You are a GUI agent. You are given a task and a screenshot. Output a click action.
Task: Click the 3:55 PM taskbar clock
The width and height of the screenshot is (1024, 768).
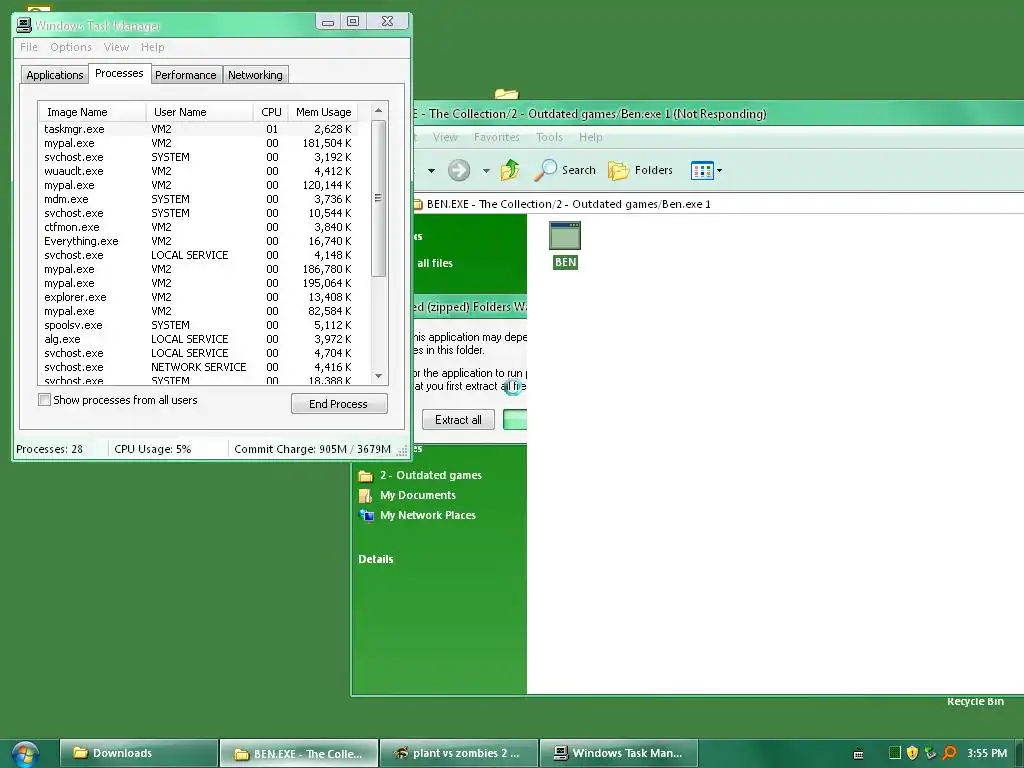[x=987, y=753]
